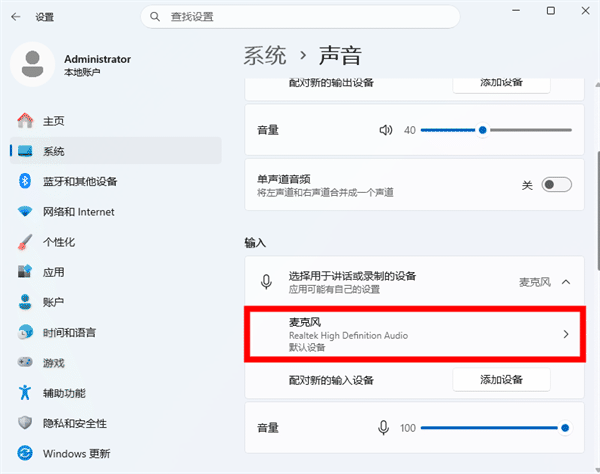Click the 选择用于讲话或录制的设备 text
This screenshot has height=474, width=600.
pyautogui.click(x=352, y=276)
